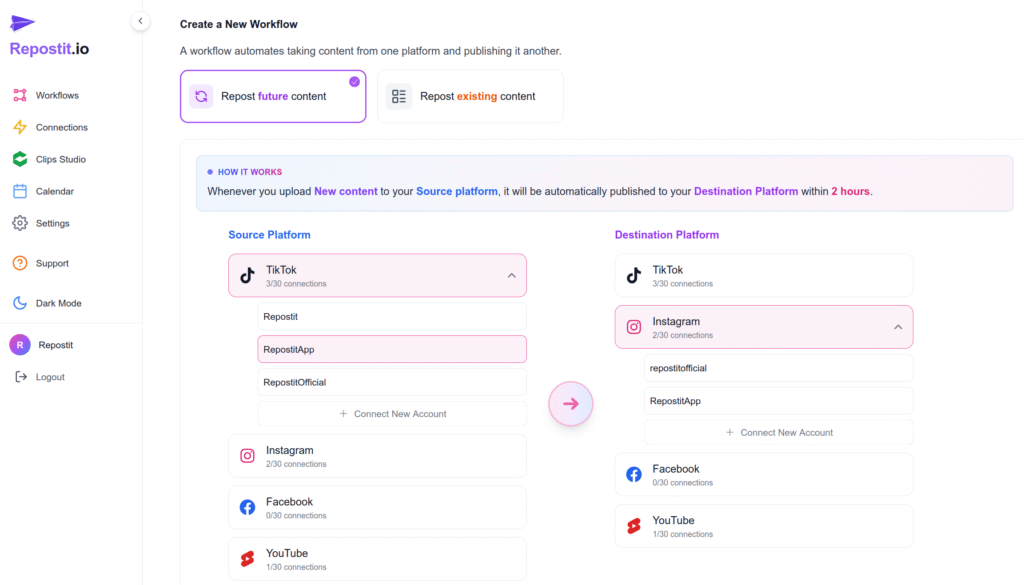
Task: Click the pink arrow between source and destination
Action: [571, 404]
